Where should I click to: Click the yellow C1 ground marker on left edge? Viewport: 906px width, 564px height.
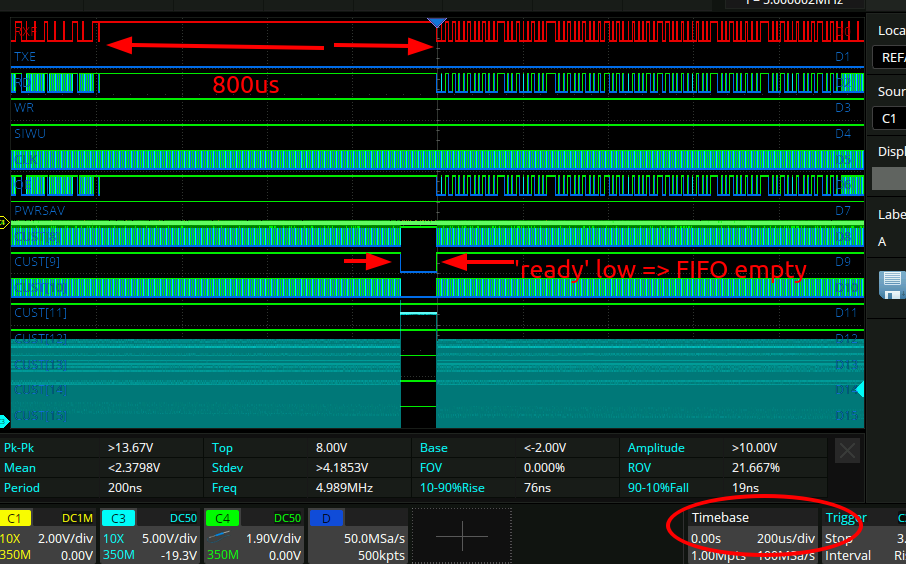click(x=5, y=222)
